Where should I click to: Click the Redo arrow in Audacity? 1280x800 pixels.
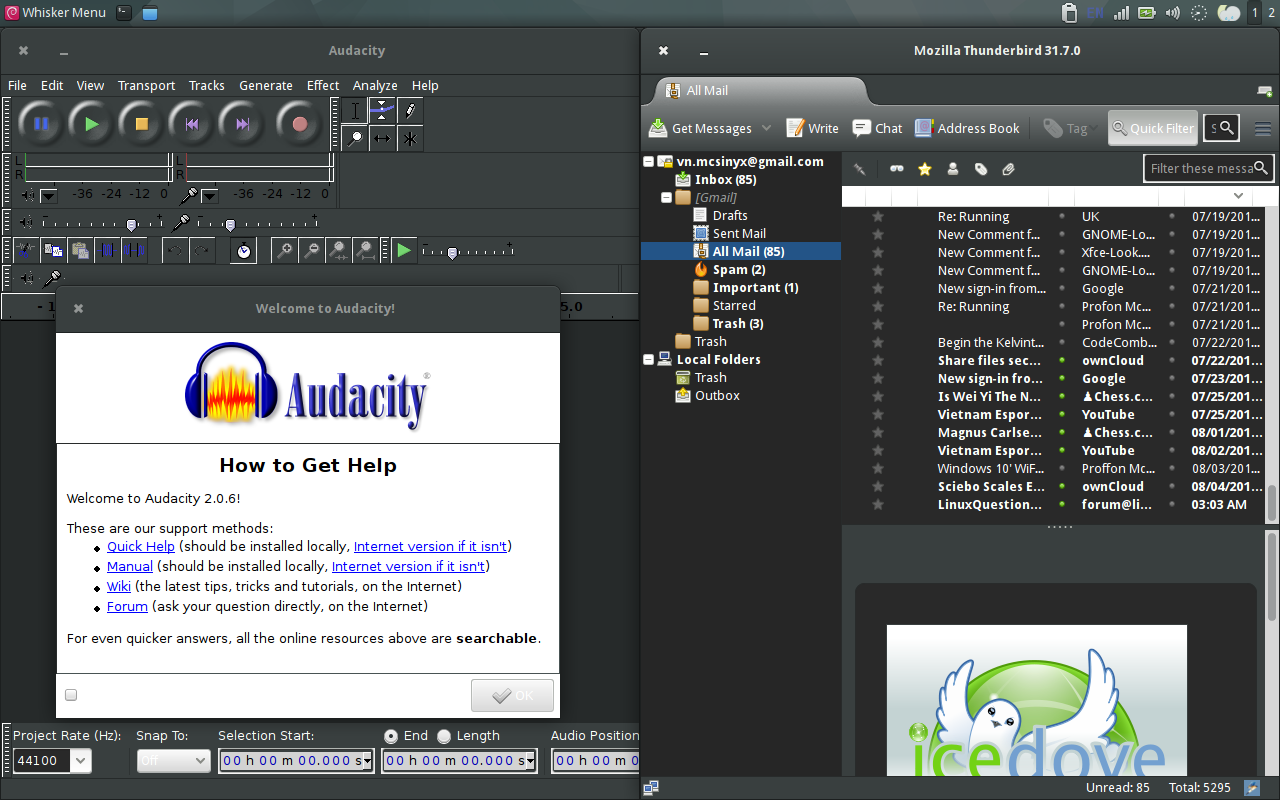coord(201,250)
